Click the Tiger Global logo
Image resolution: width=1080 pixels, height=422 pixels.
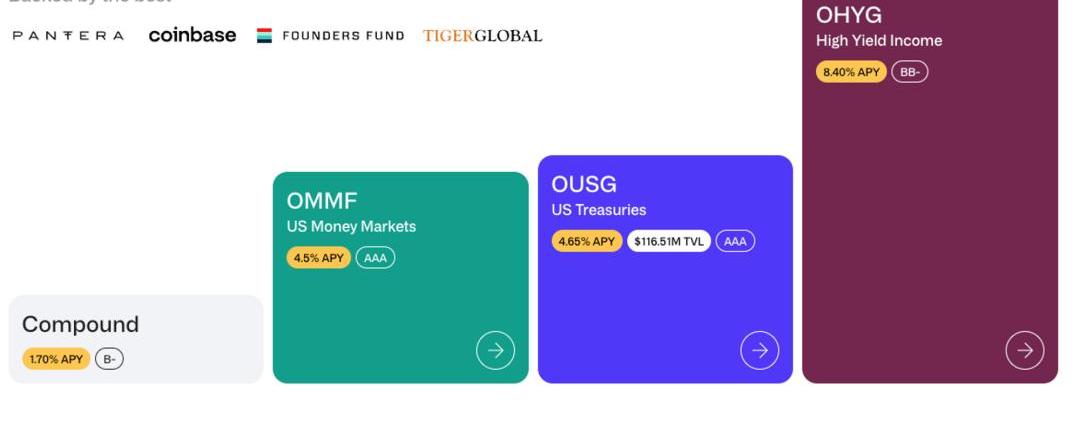pyautogui.click(x=482, y=36)
